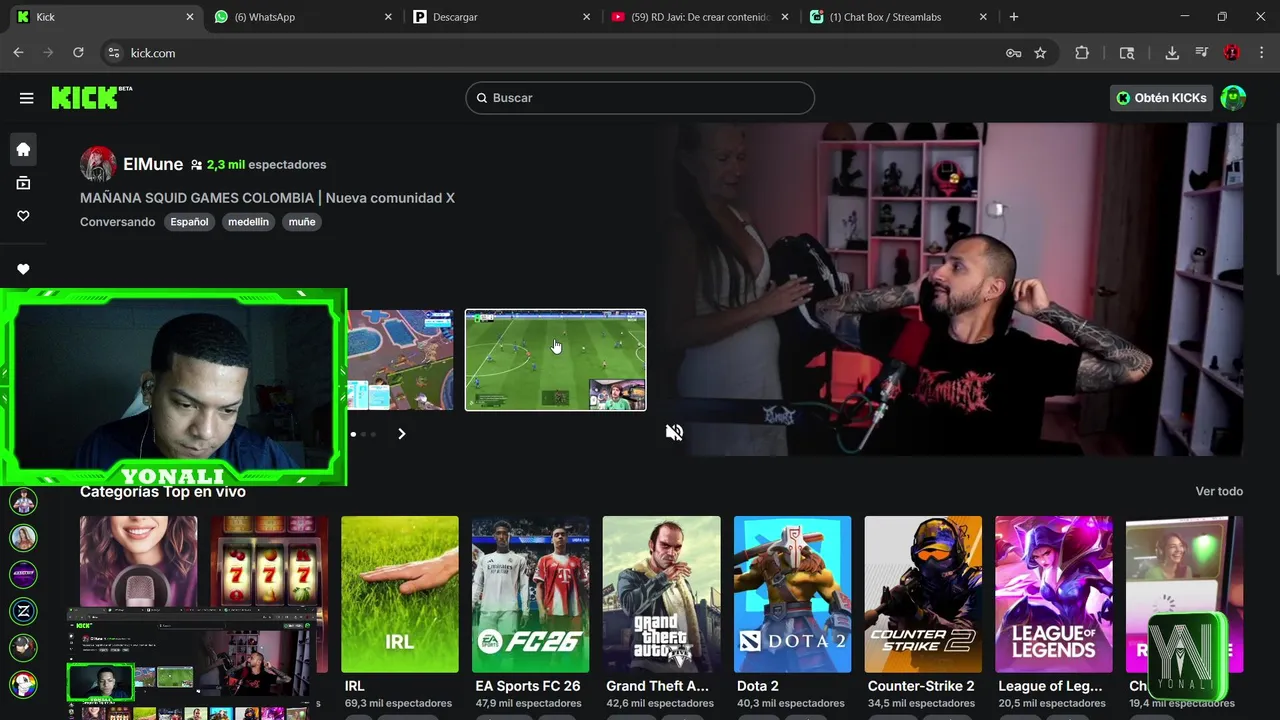This screenshot has width=1280, height=720.
Task: Go to Home in Kick sidebar
Action: (x=23, y=149)
